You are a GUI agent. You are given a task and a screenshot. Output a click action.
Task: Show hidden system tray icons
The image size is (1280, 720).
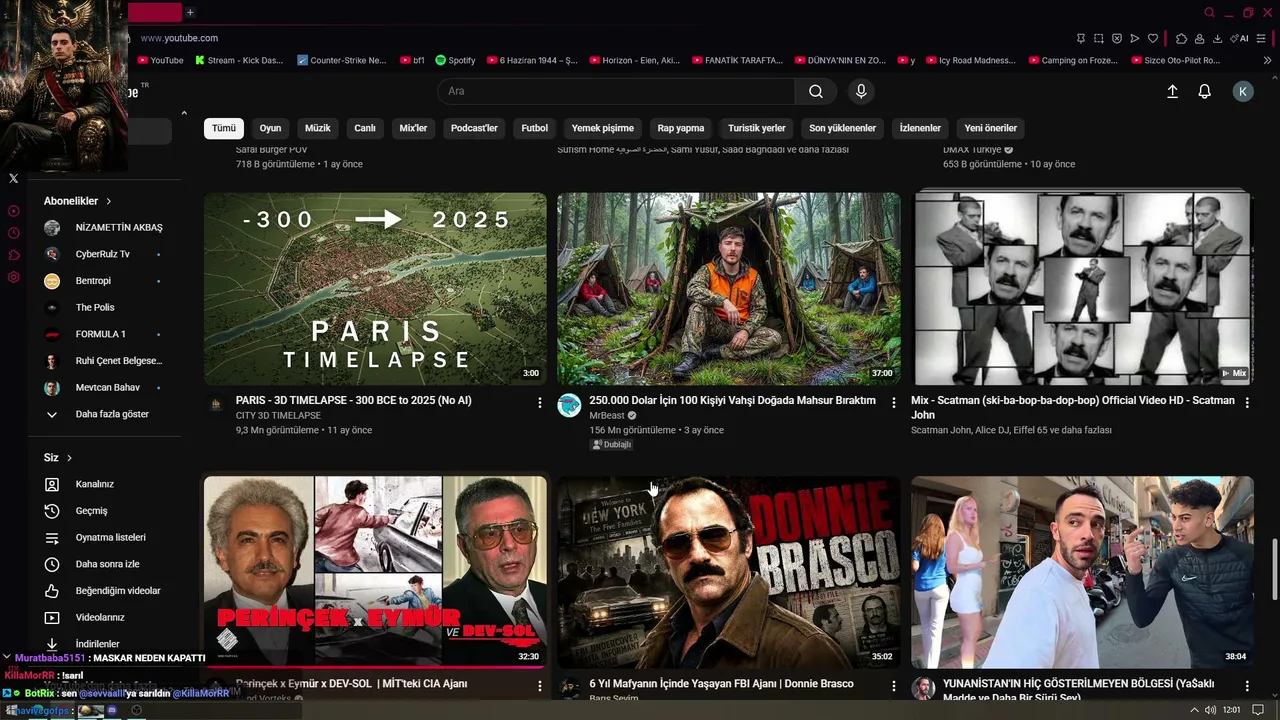(x=1193, y=710)
